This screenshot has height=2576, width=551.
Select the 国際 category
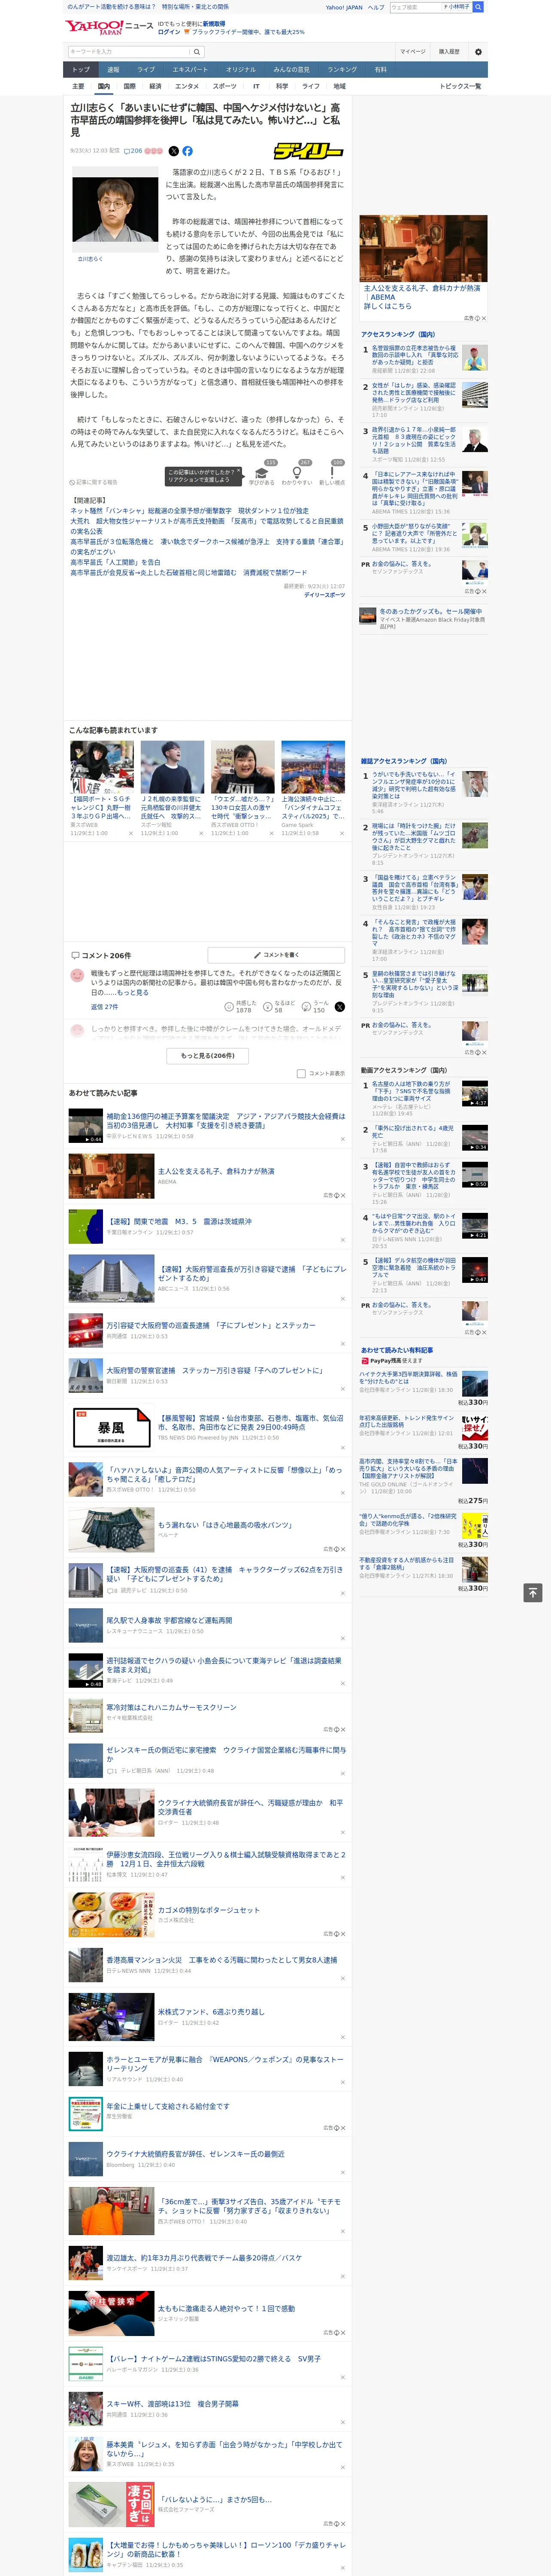pos(129,86)
